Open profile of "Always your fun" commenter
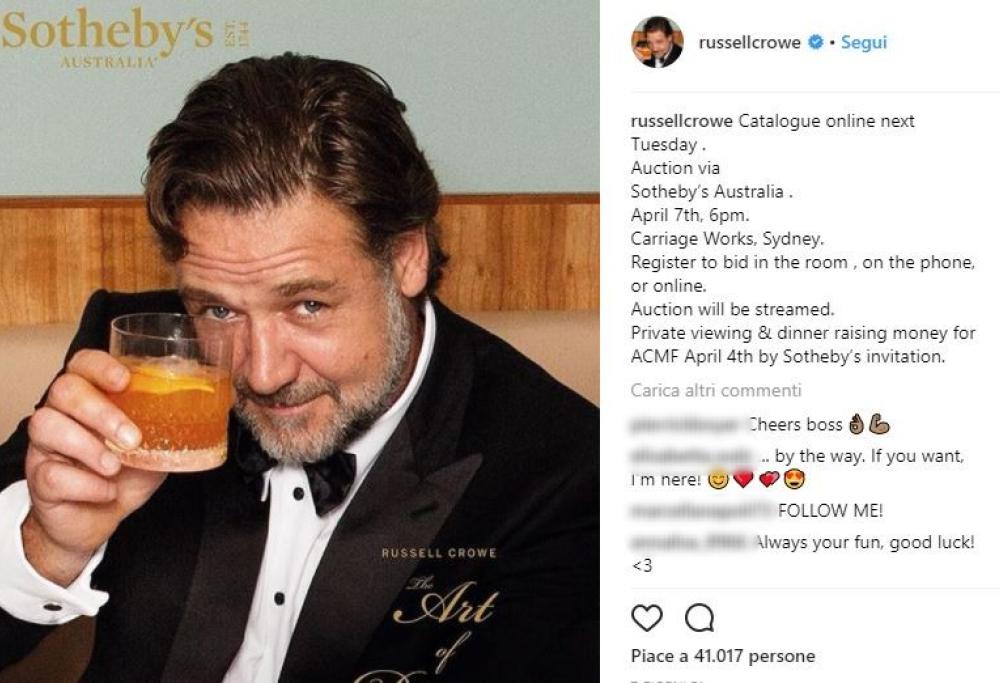1000x683 pixels. click(x=690, y=543)
